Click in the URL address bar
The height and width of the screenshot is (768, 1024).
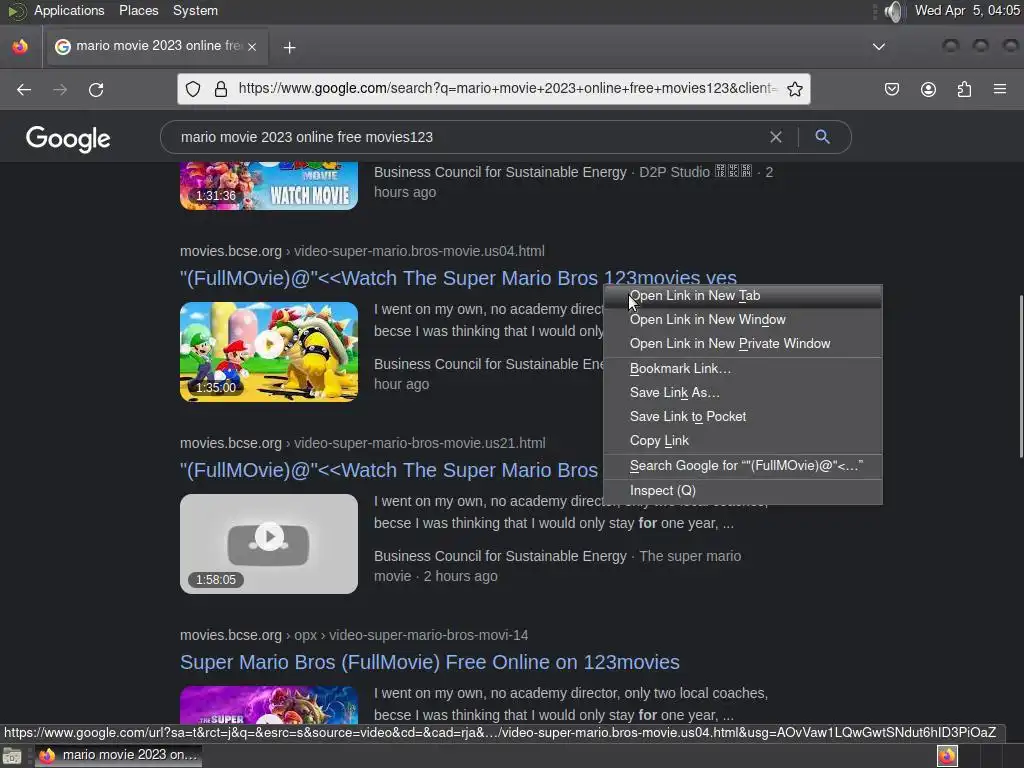(x=506, y=89)
